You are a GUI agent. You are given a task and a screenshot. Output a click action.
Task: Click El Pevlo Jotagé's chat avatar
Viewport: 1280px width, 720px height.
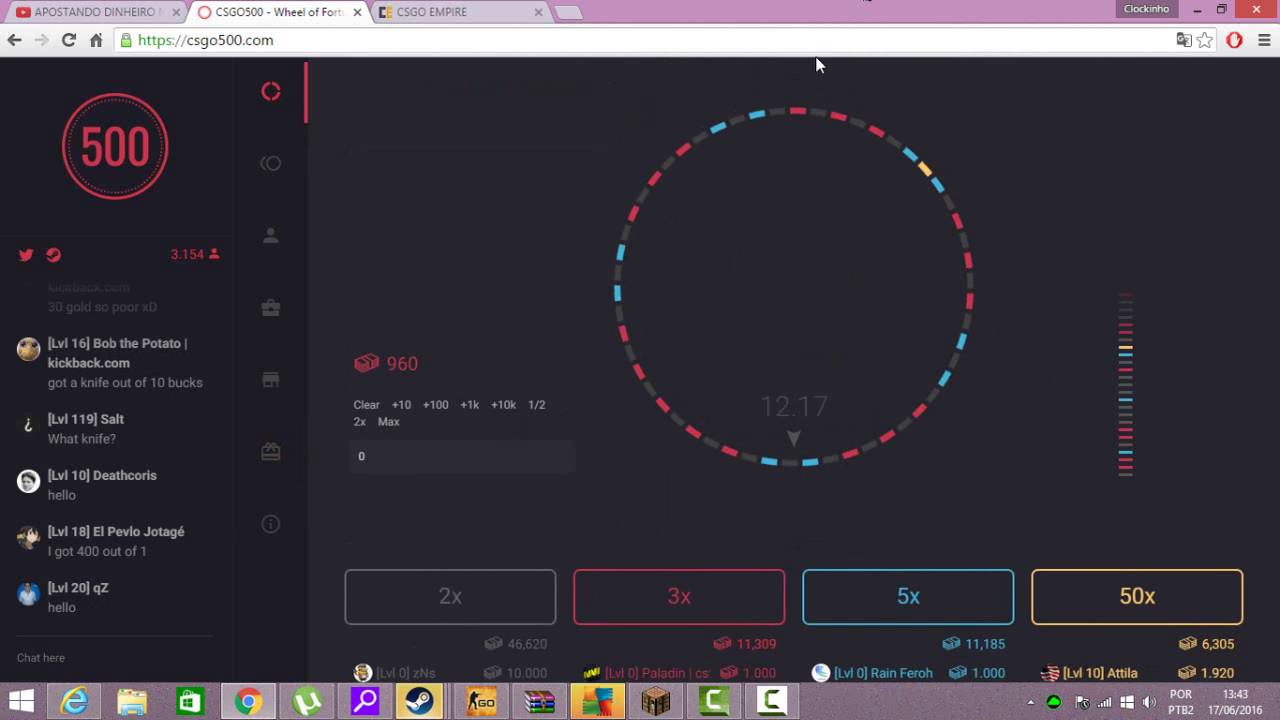coord(28,537)
